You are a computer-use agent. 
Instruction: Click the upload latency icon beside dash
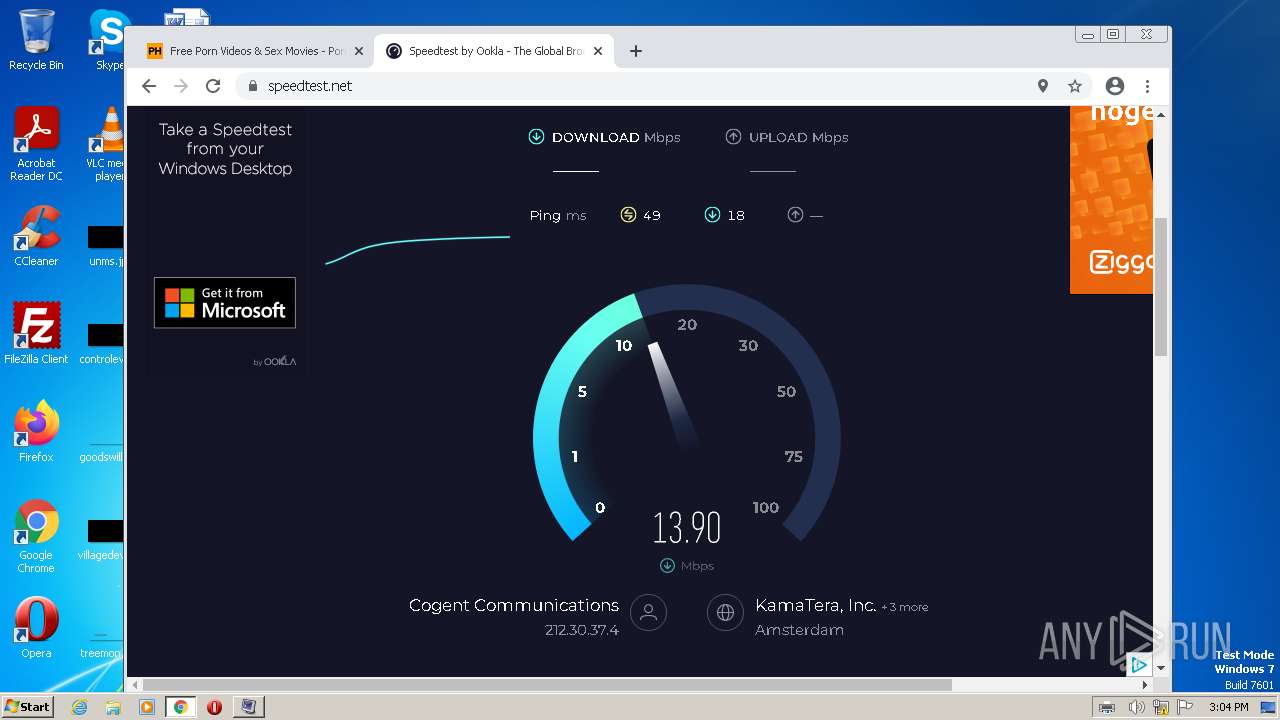(795, 215)
